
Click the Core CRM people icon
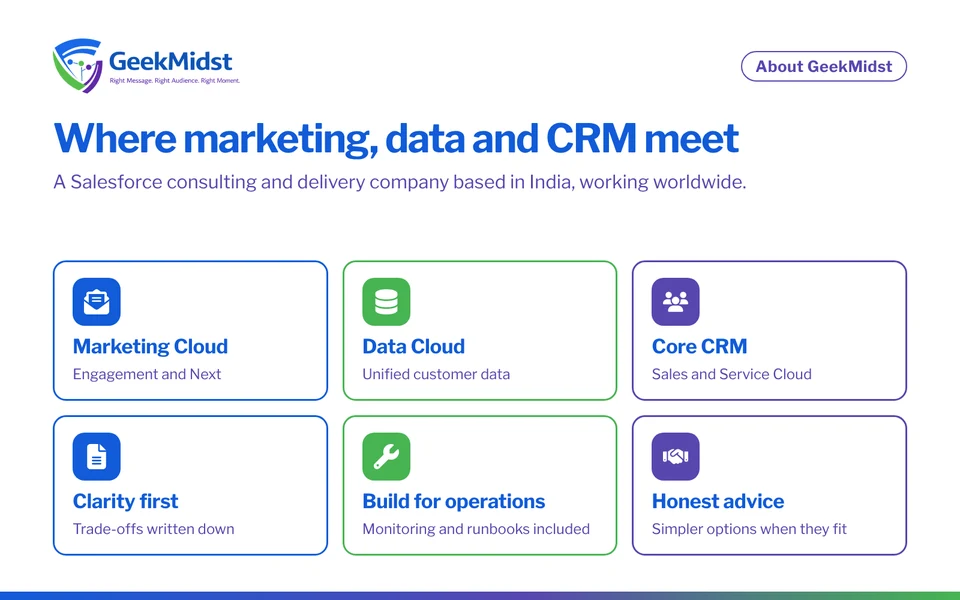pos(675,302)
